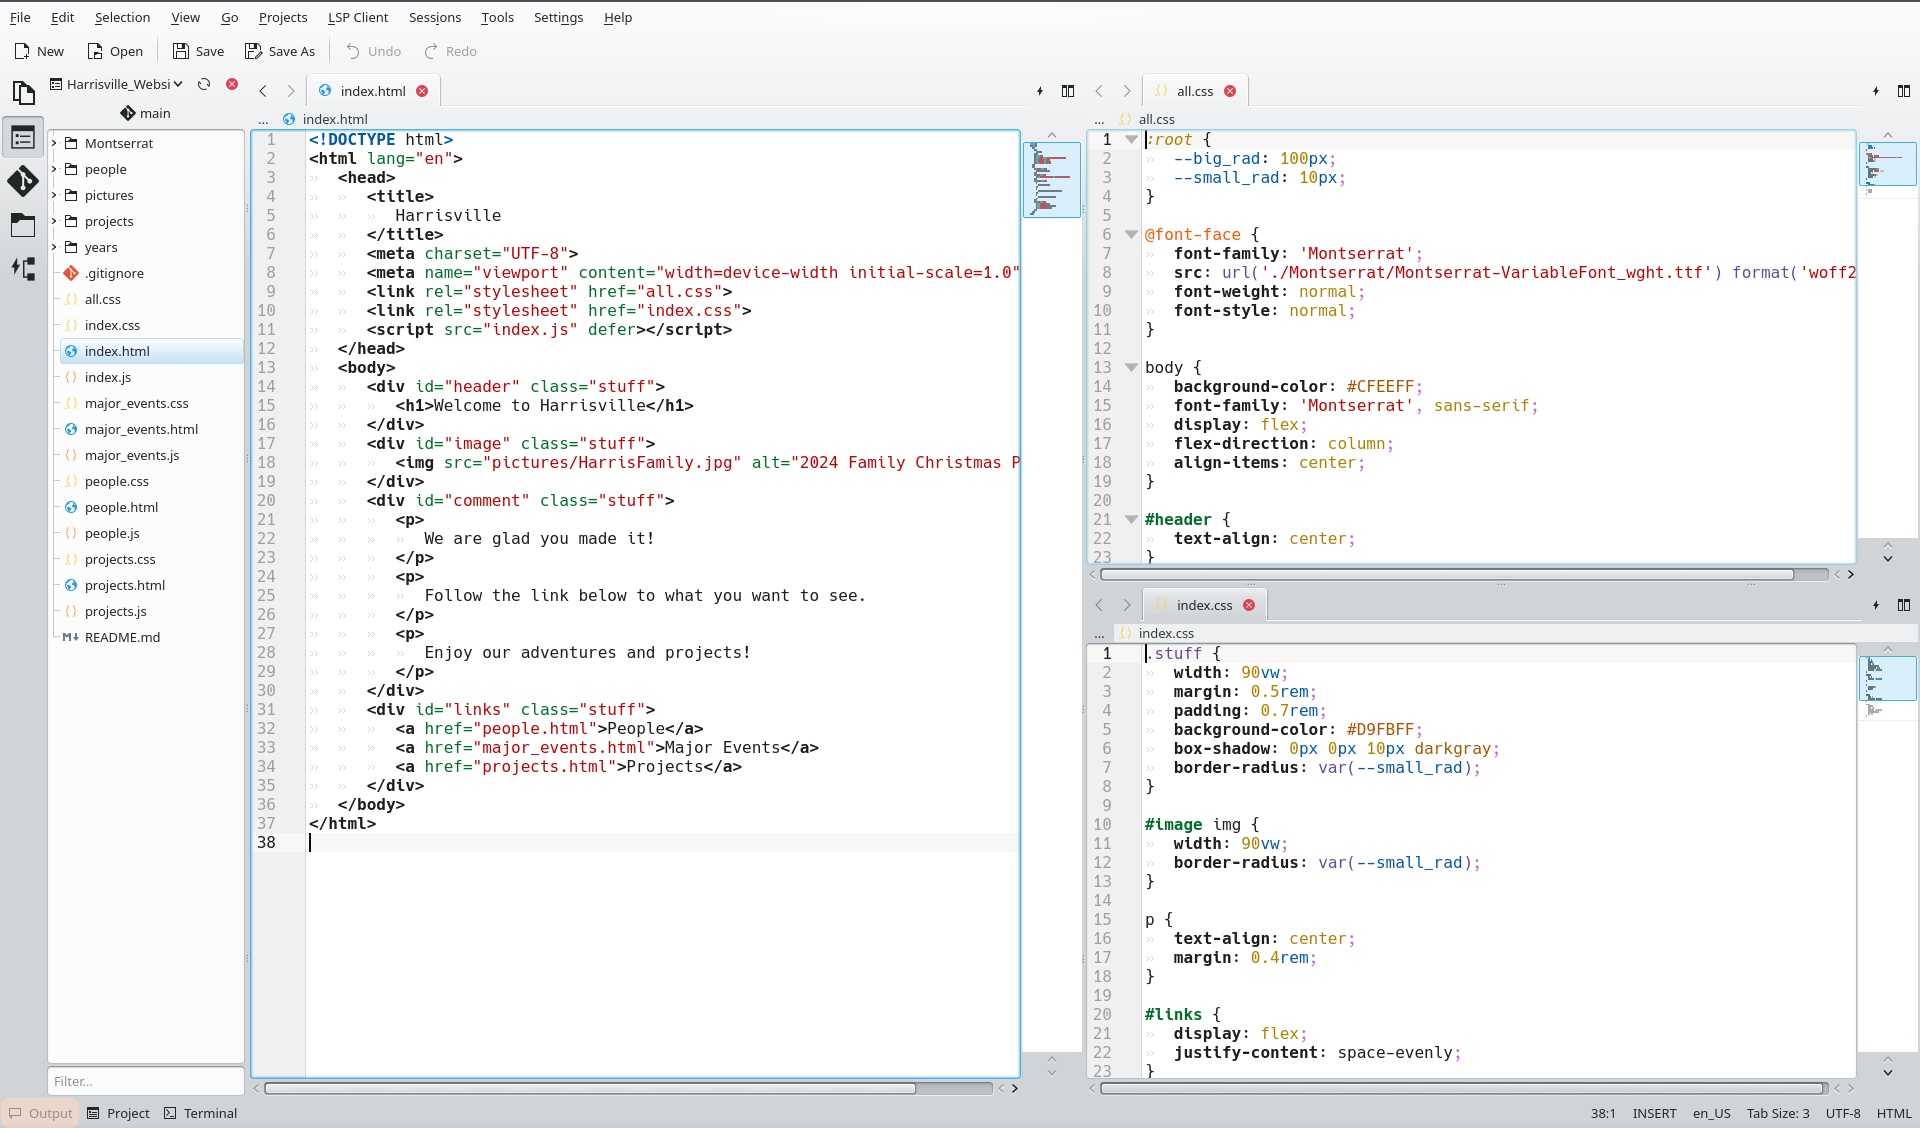1920x1128 pixels.
Task: Go back in all.css tab history
Action: point(1099,91)
